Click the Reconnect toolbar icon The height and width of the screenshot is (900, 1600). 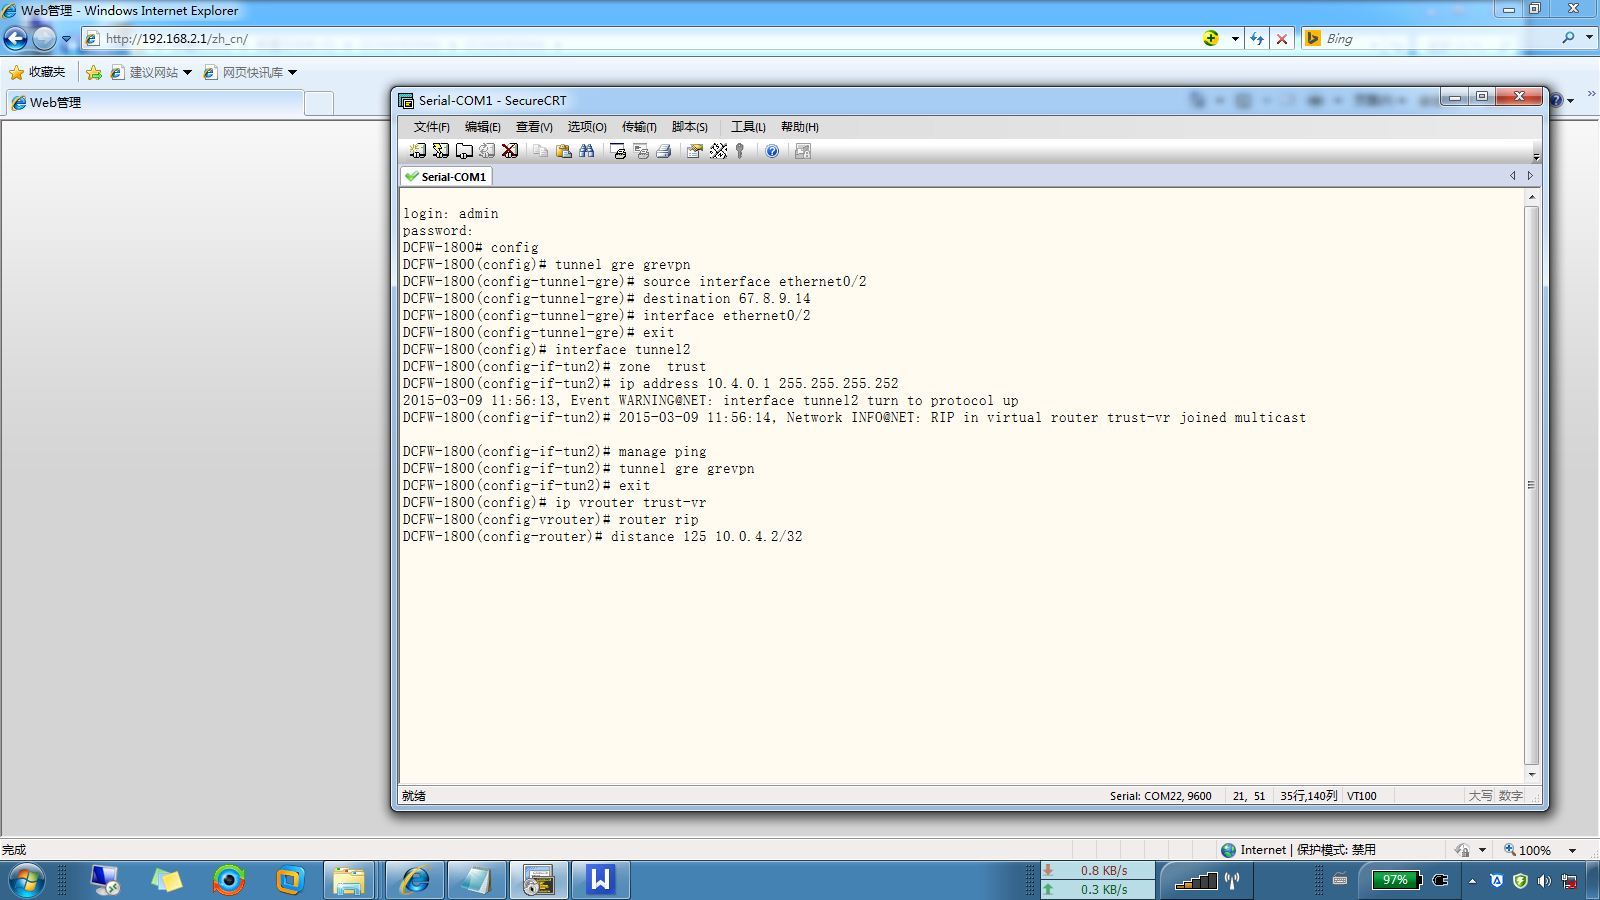pyautogui.click(x=487, y=151)
